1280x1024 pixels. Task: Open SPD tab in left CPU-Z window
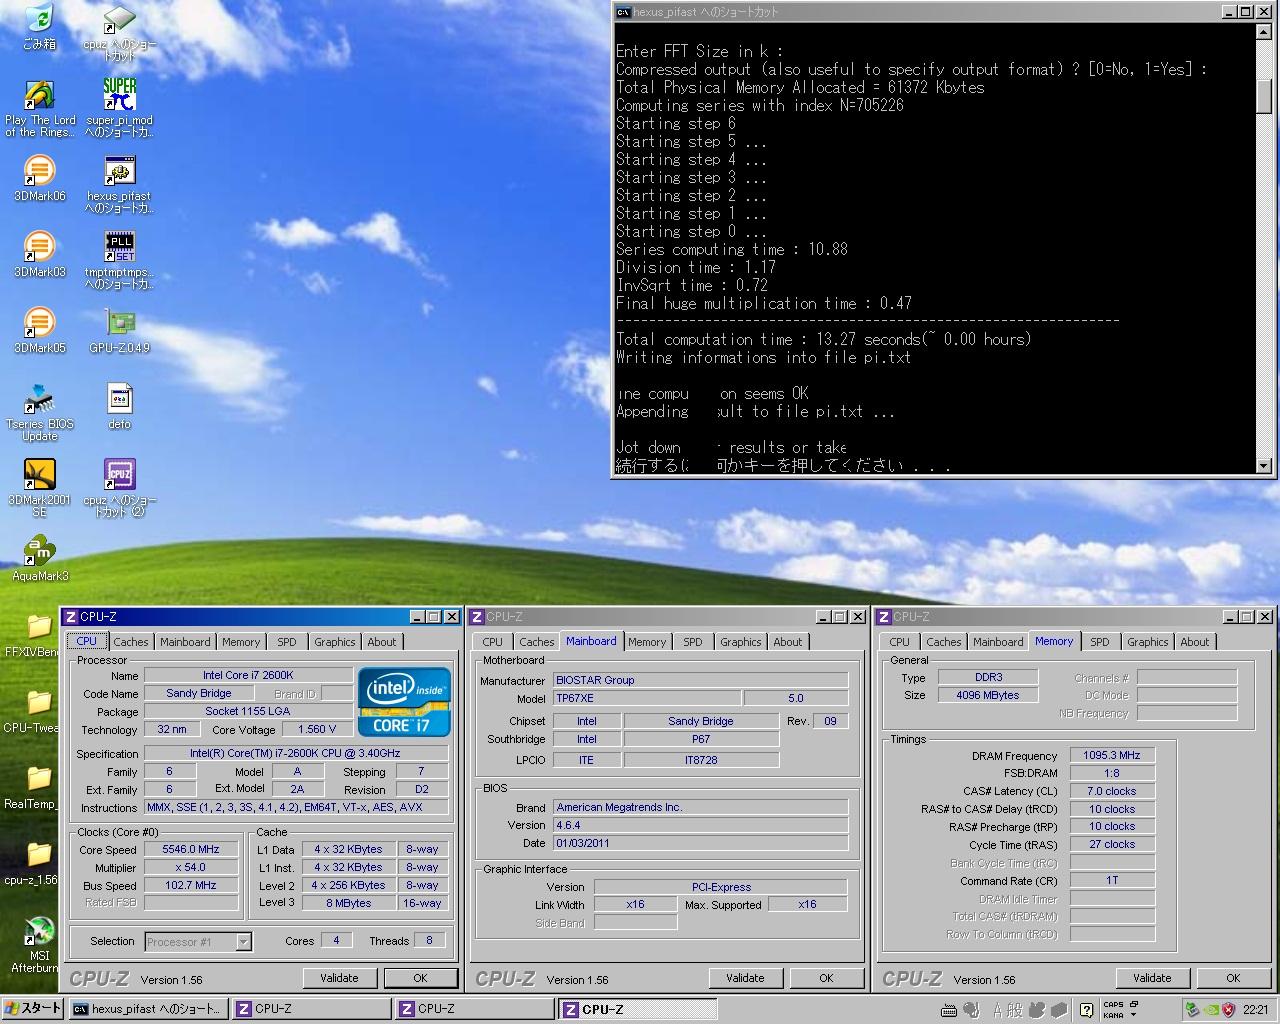tap(286, 642)
